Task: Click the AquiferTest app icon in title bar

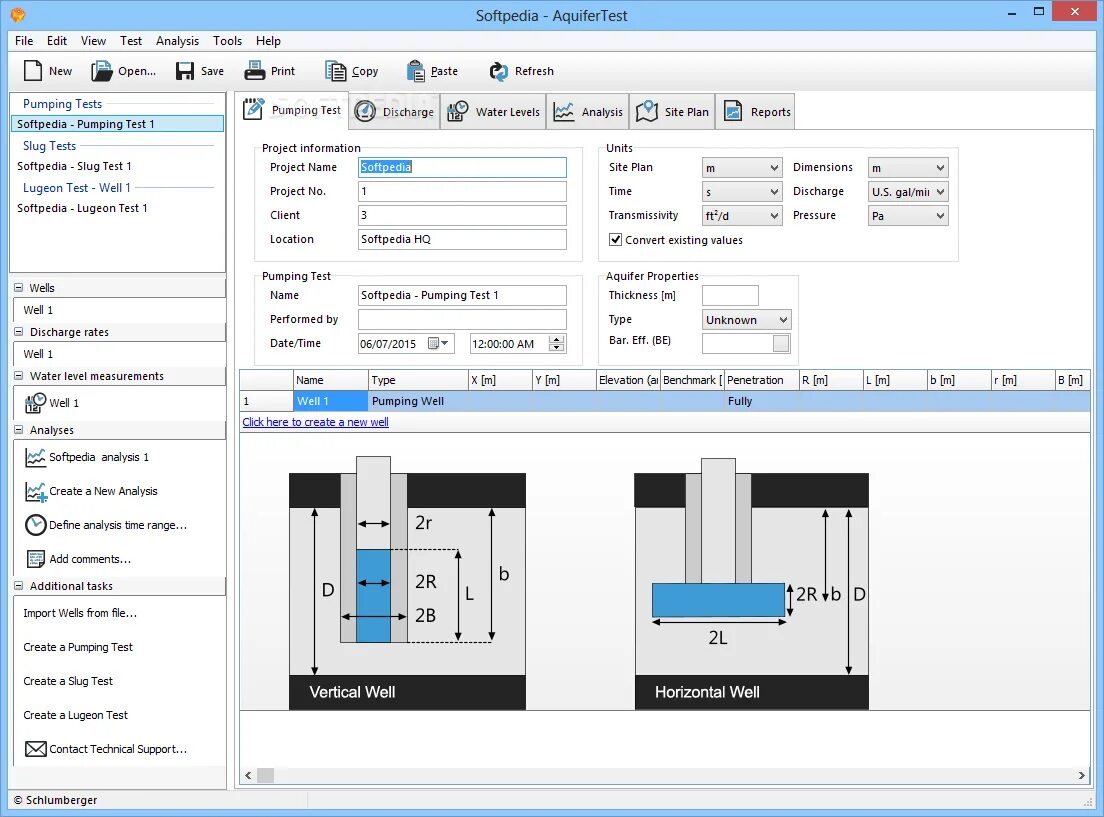Action: (x=18, y=14)
